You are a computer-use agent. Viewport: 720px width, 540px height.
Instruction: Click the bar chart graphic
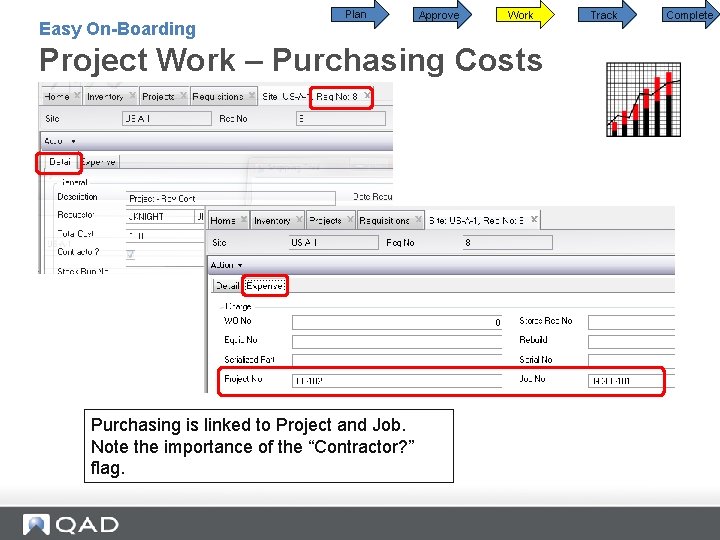point(643,100)
